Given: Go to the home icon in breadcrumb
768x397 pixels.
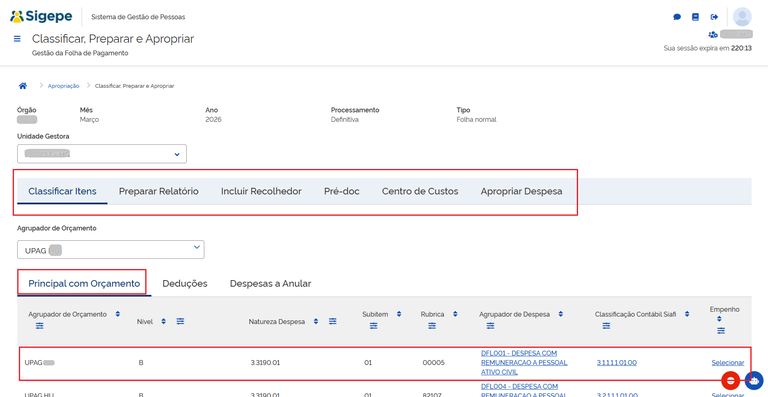Looking at the screenshot, I should click(x=23, y=86).
